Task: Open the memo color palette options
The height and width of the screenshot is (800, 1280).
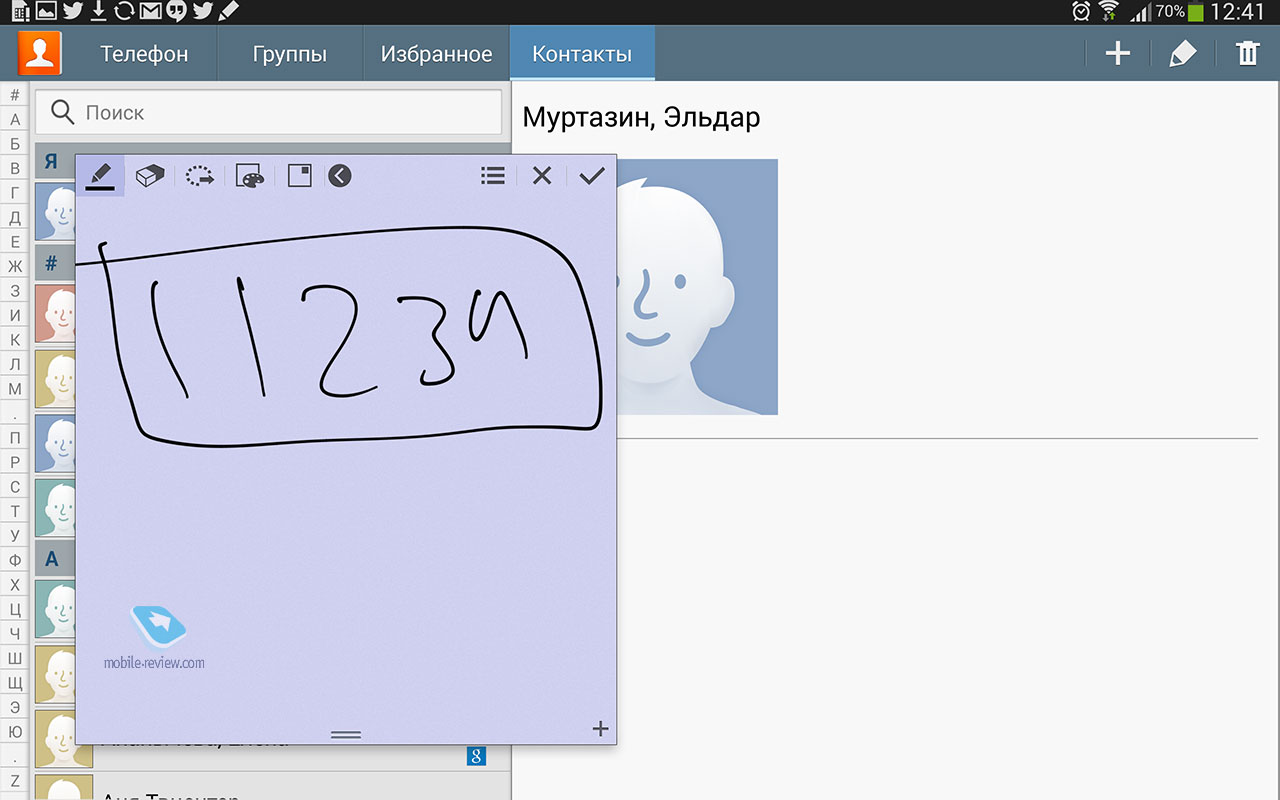Action: point(251,176)
